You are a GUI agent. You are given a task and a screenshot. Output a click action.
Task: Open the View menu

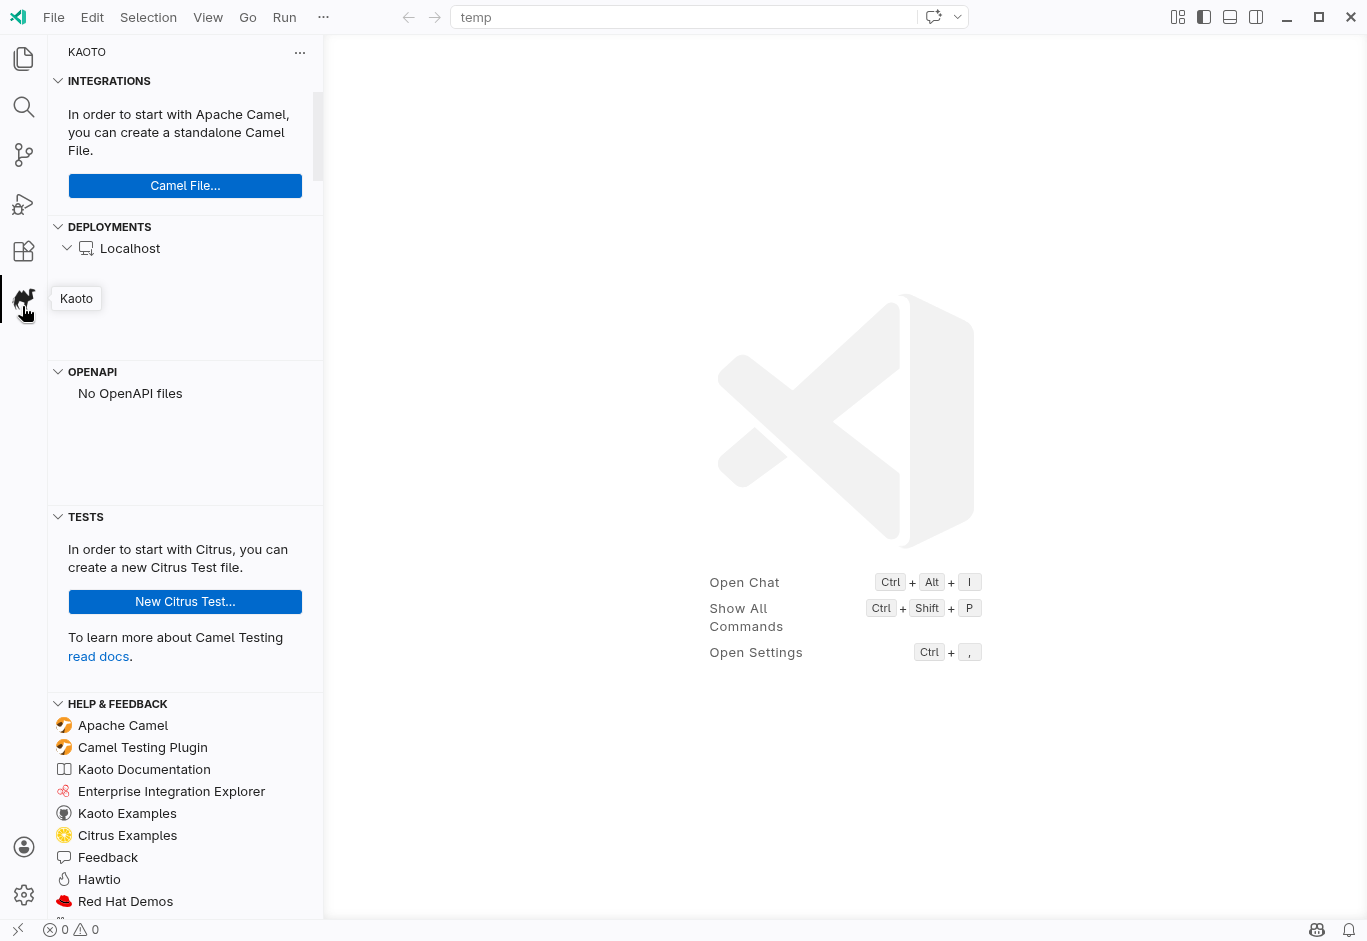click(x=208, y=17)
